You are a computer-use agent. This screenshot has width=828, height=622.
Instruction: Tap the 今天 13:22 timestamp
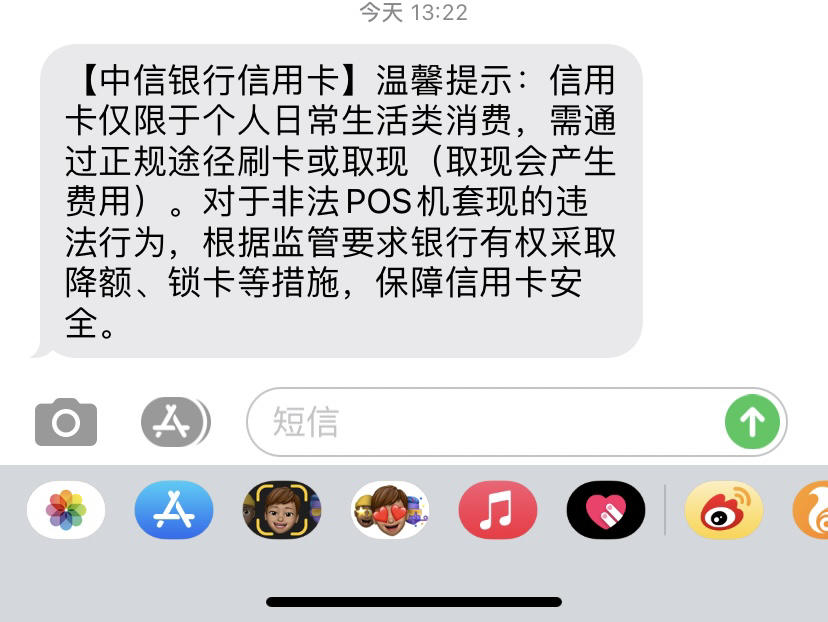click(413, 12)
